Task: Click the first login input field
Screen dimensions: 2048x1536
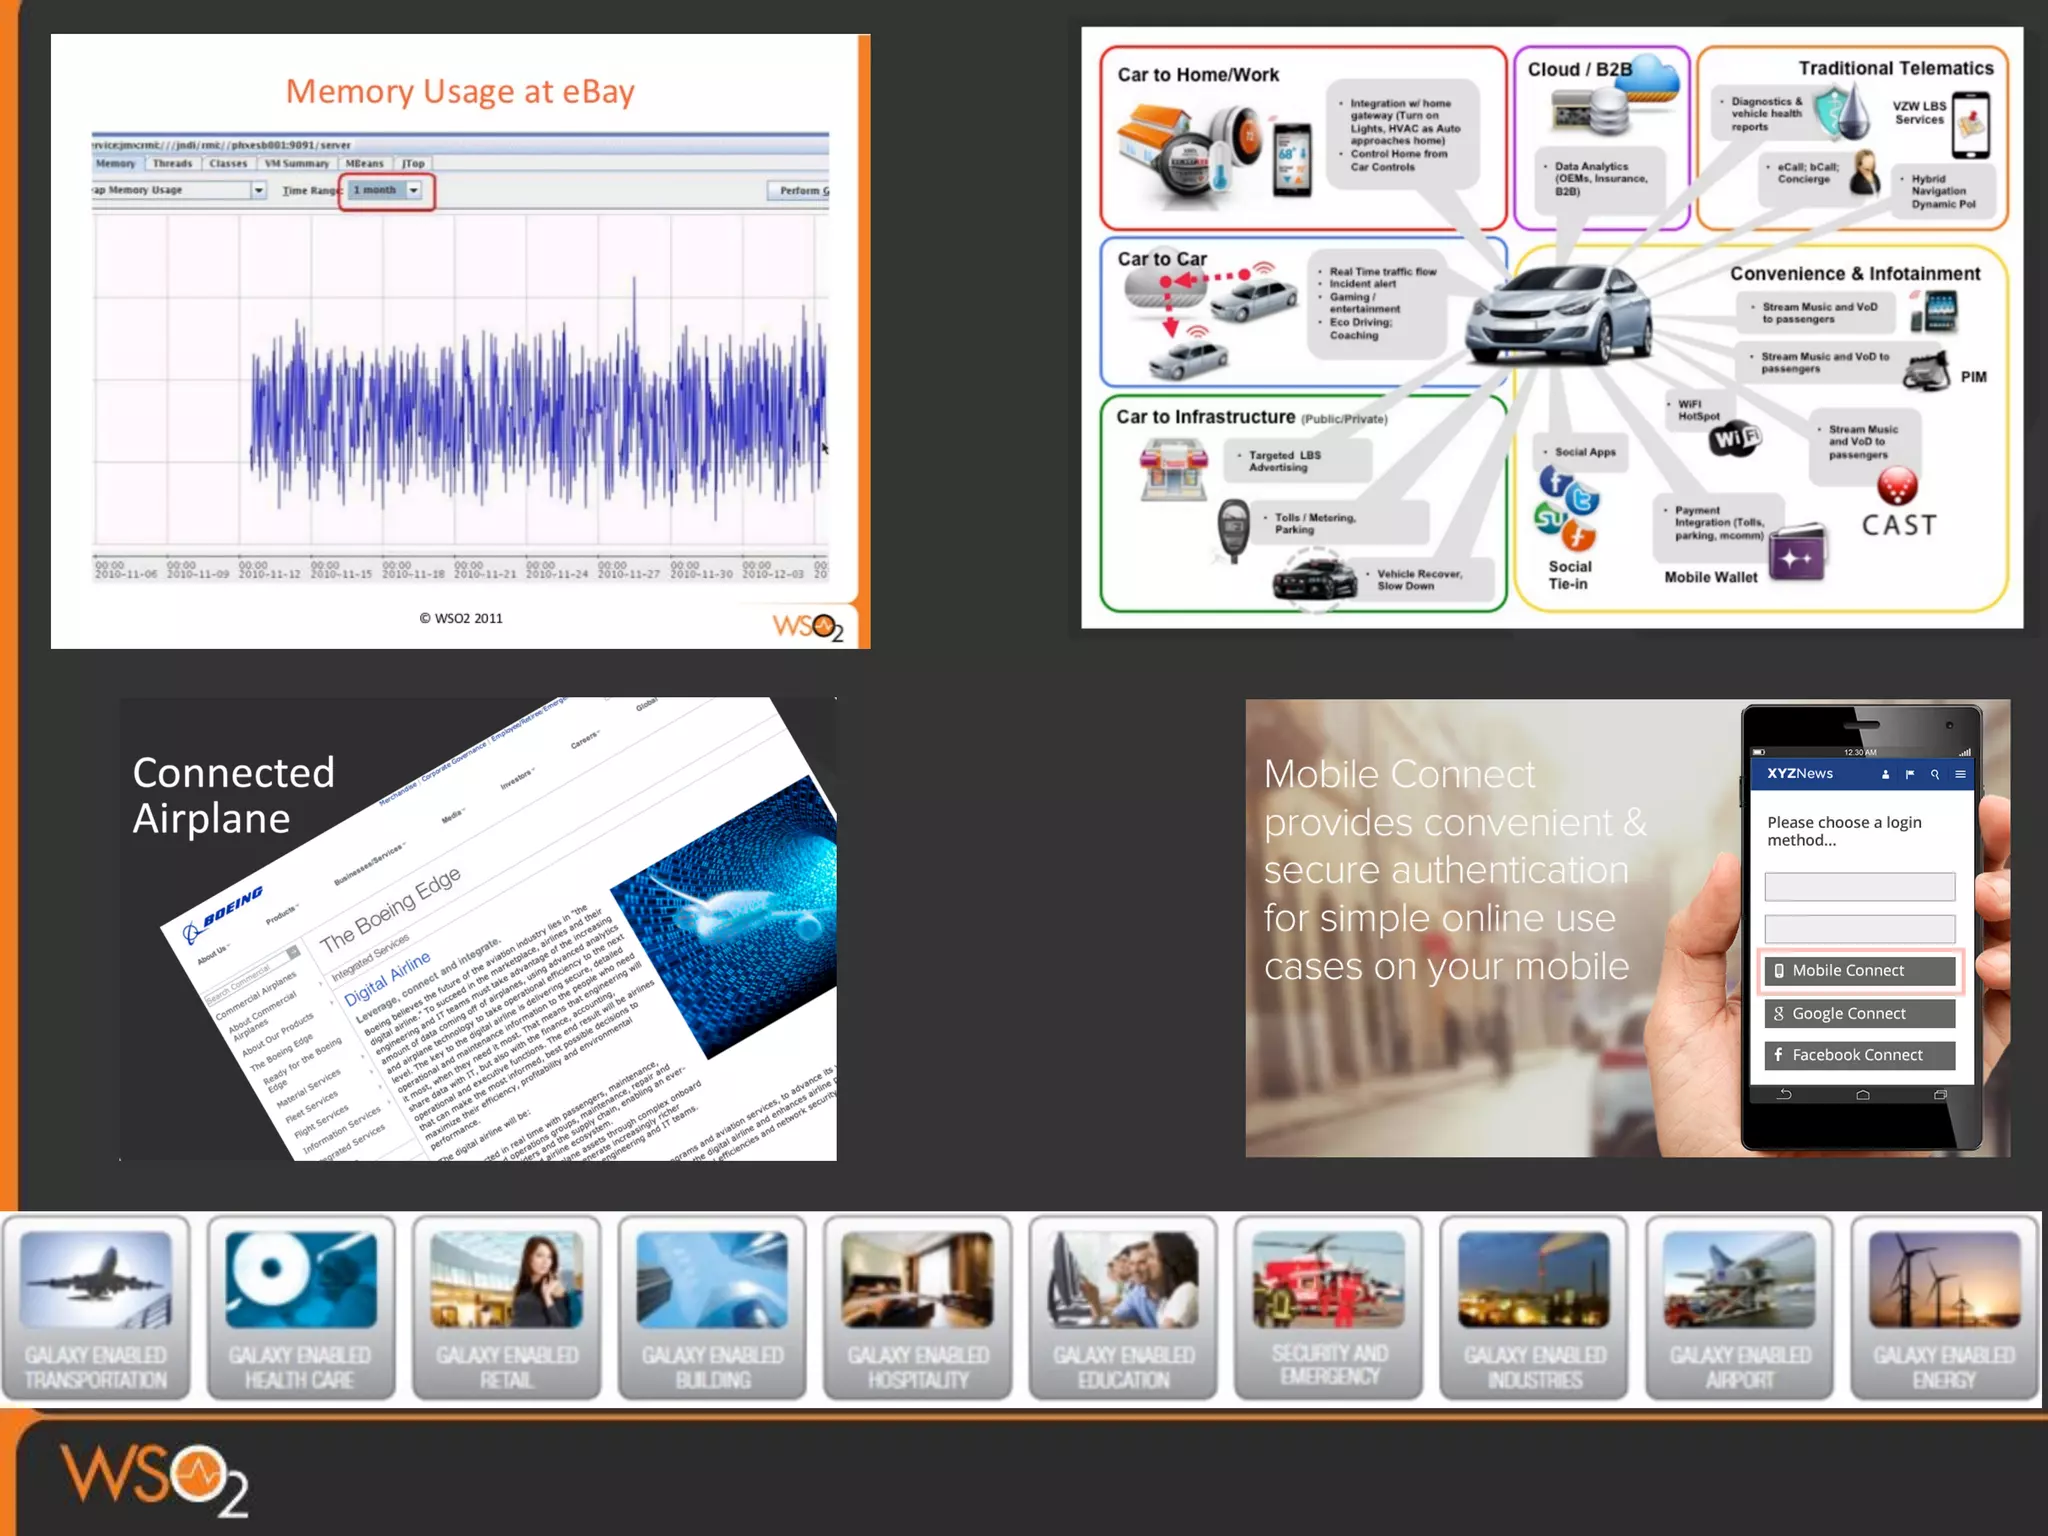Action: coord(1859,886)
